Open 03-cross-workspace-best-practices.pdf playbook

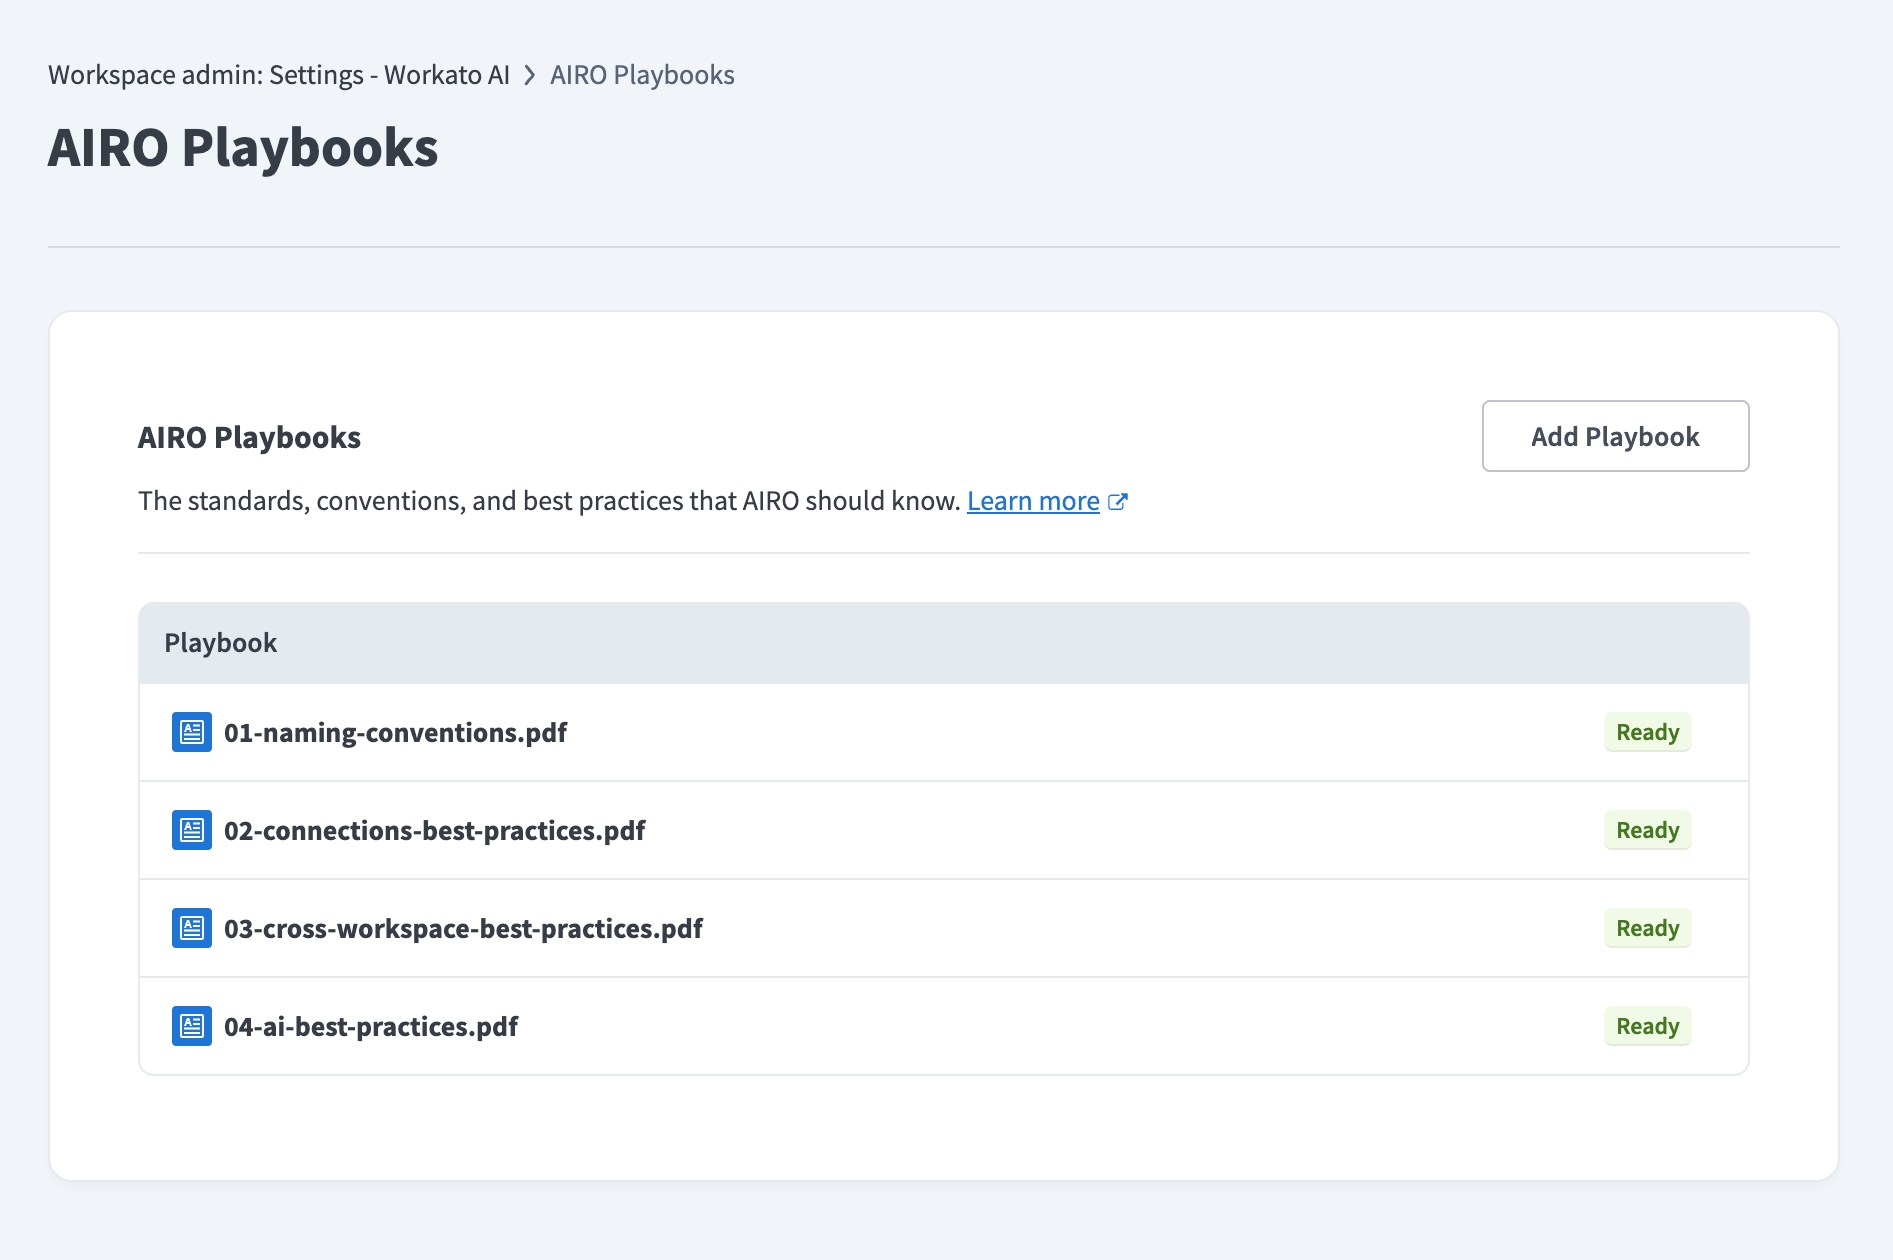[x=463, y=928]
